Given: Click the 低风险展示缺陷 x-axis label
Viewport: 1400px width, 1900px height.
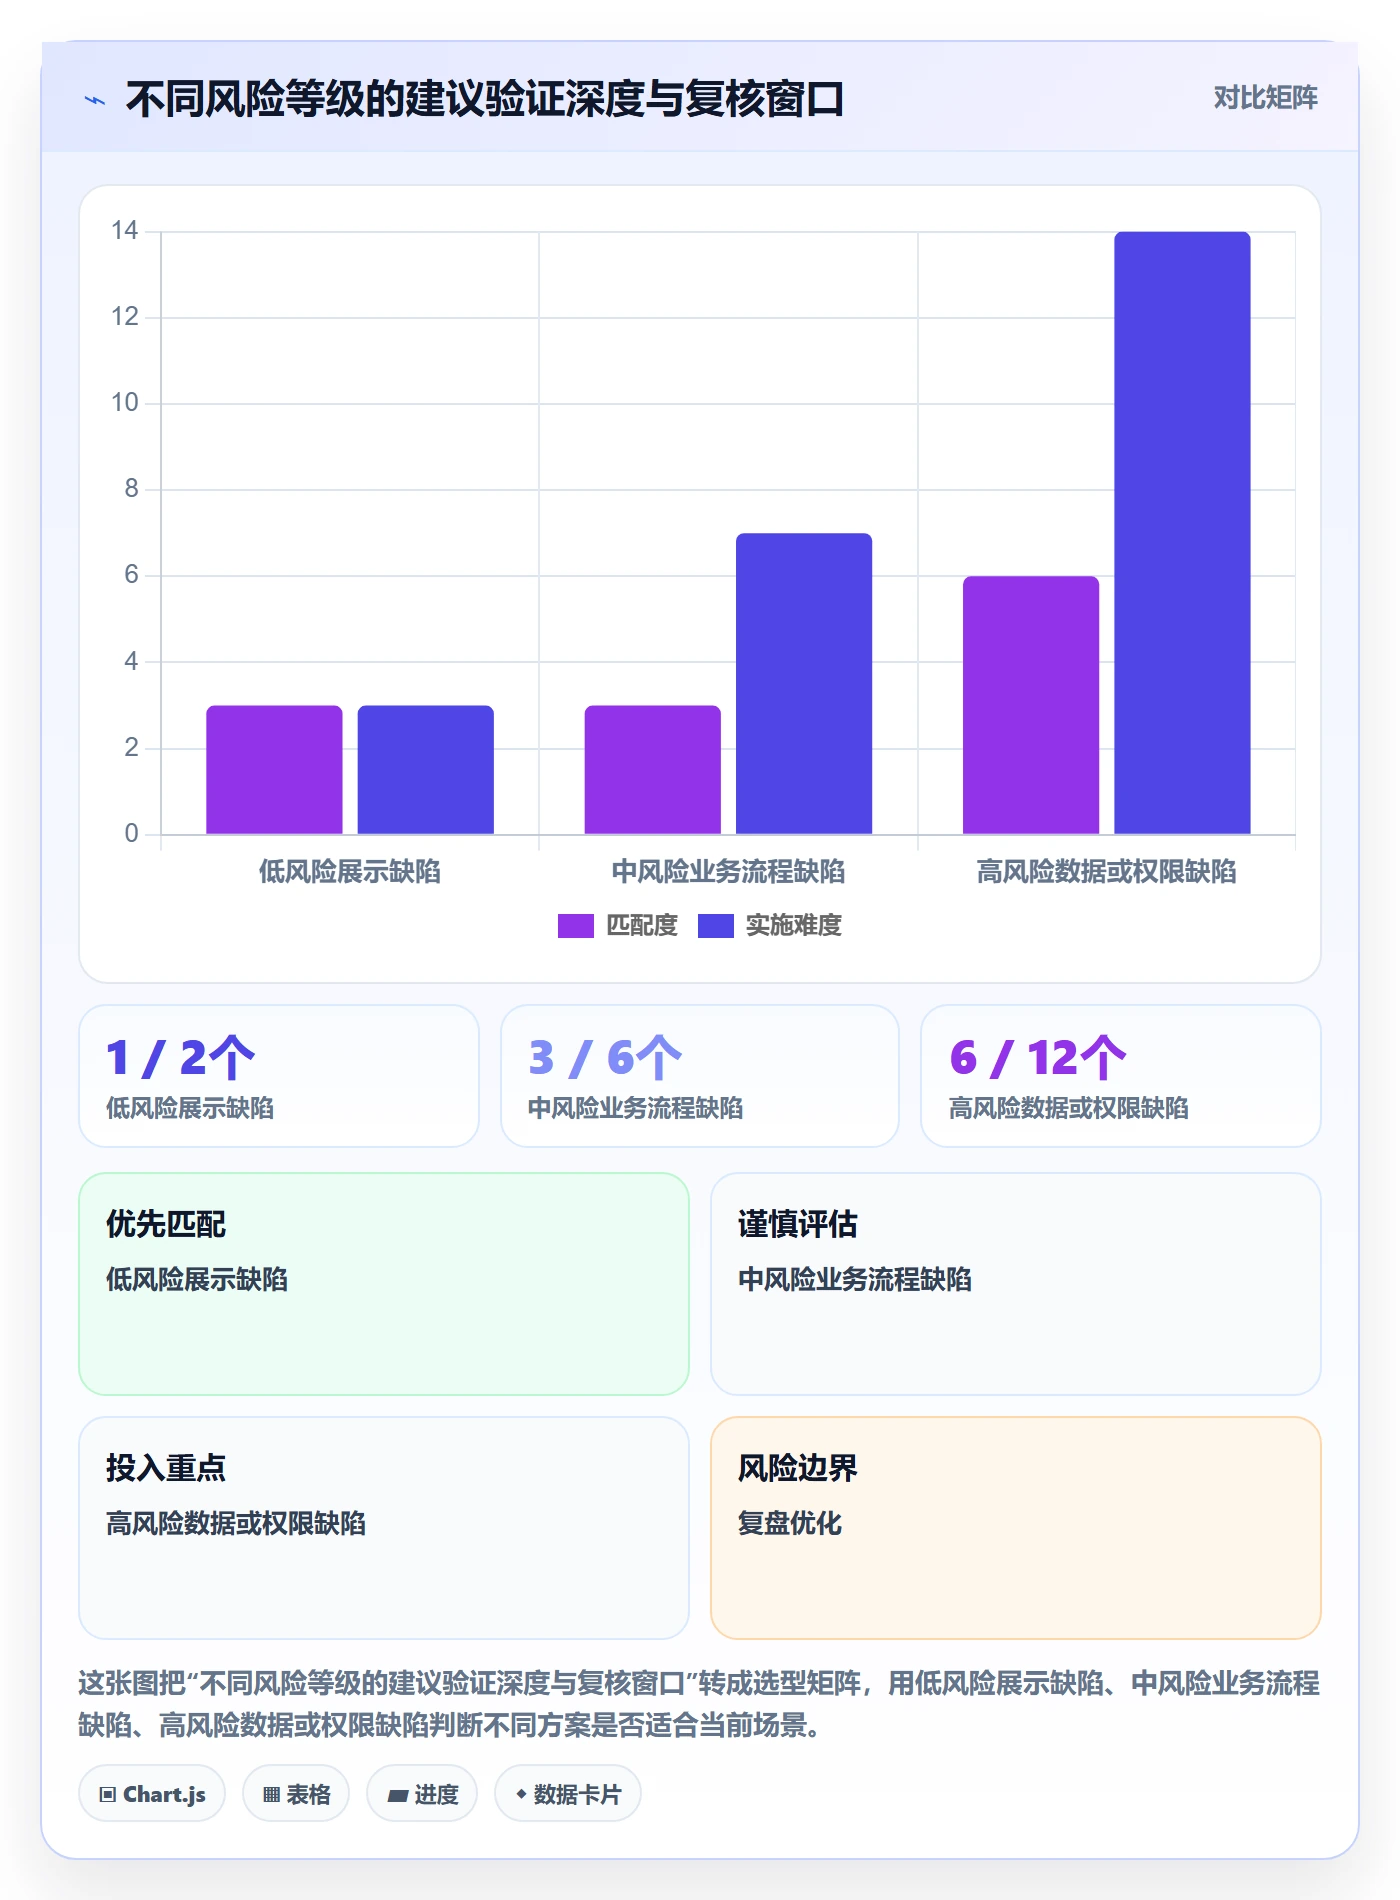Looking at the screenshot, I should tap(350, 872).
